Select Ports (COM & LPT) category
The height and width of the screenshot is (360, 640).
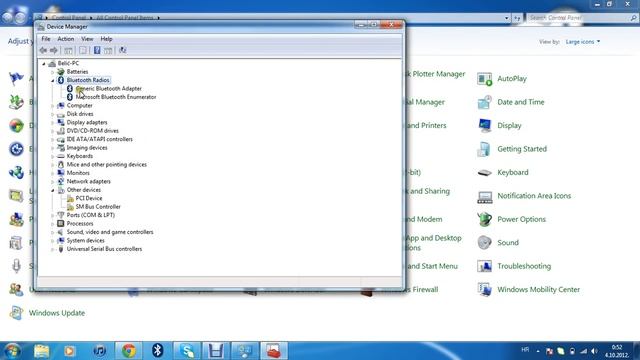91,215
